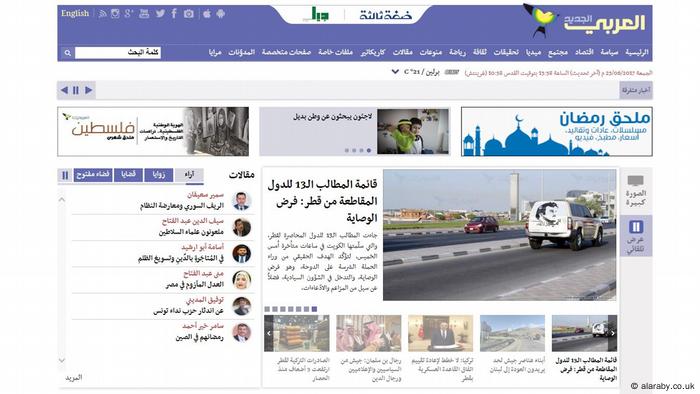Open ثقافة in the navigation menu
The image size is (700, 394).
pos(479,52)
